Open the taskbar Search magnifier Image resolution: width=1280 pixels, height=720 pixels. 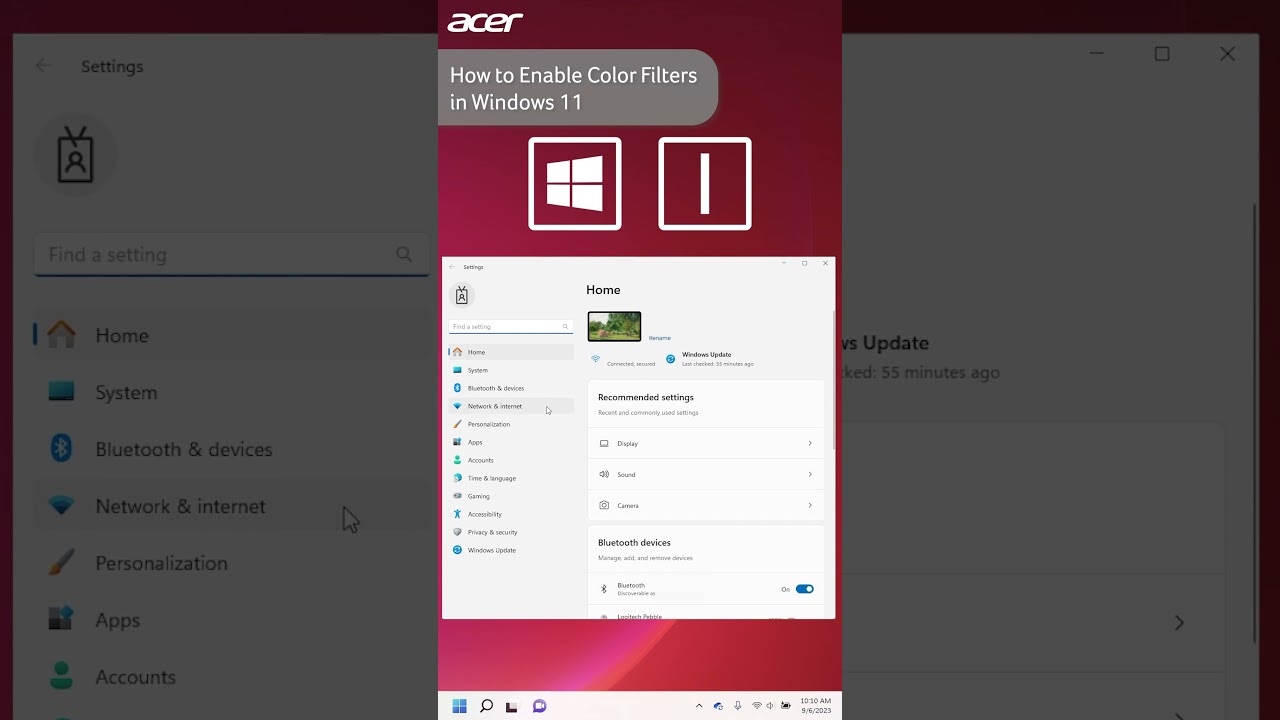[486, 706]
